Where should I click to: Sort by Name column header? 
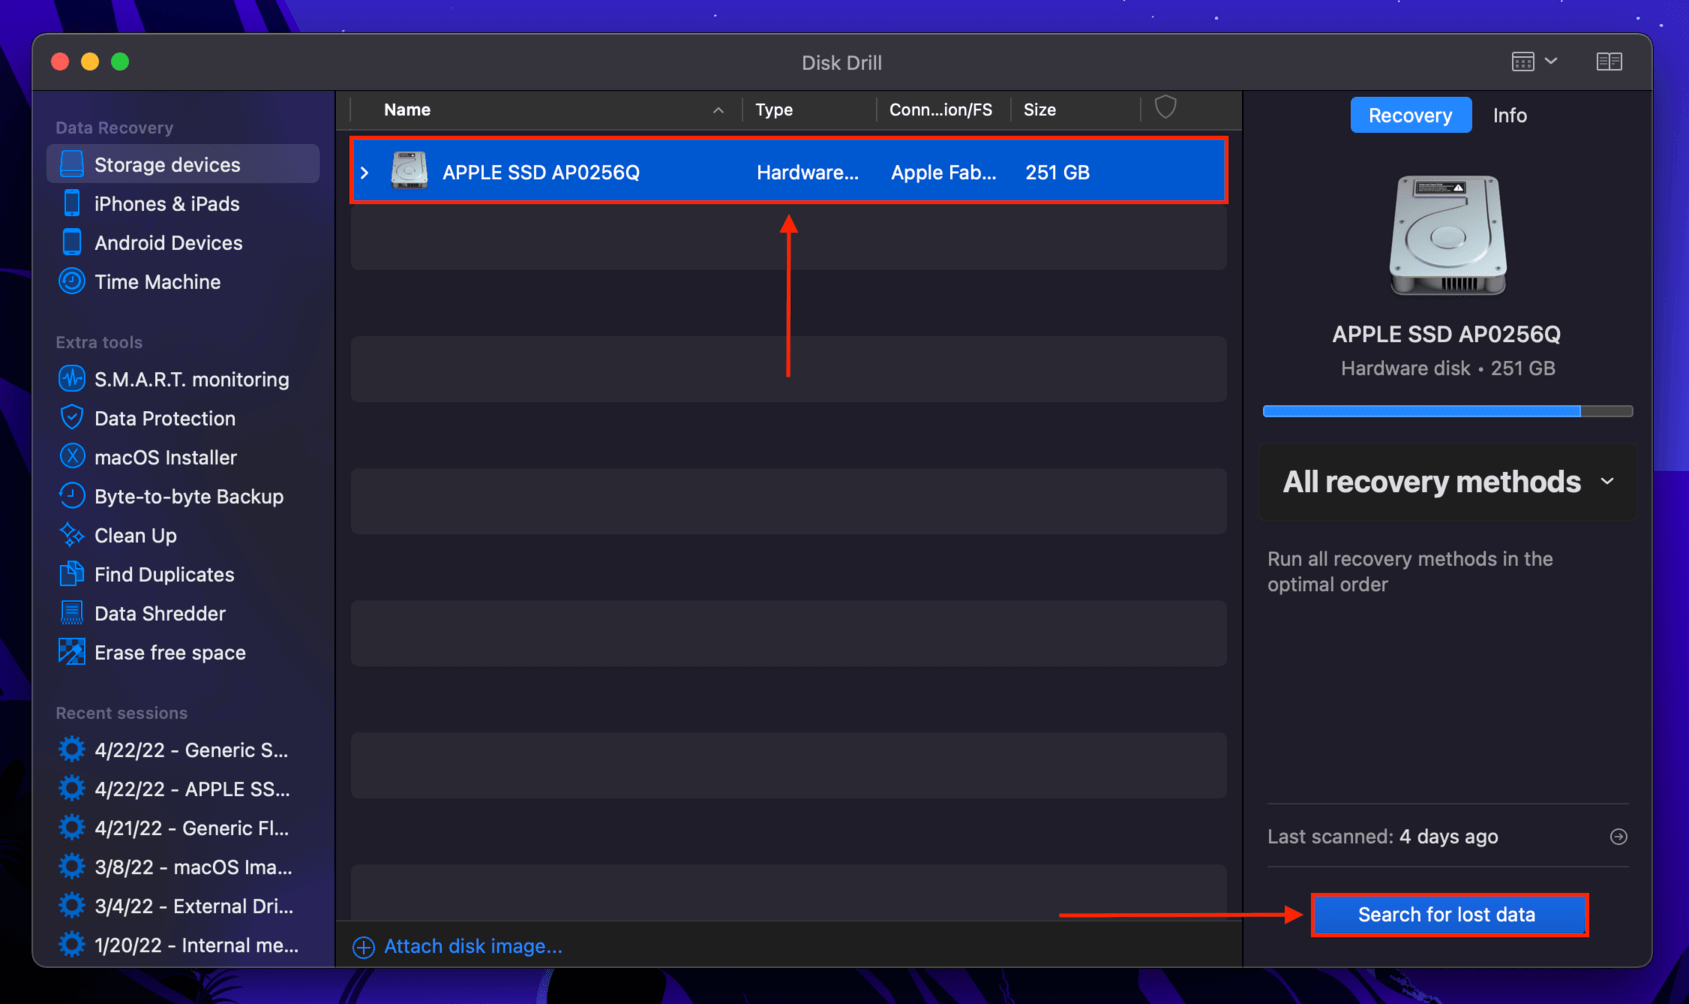pyautogui.click(x=407, y=109)
